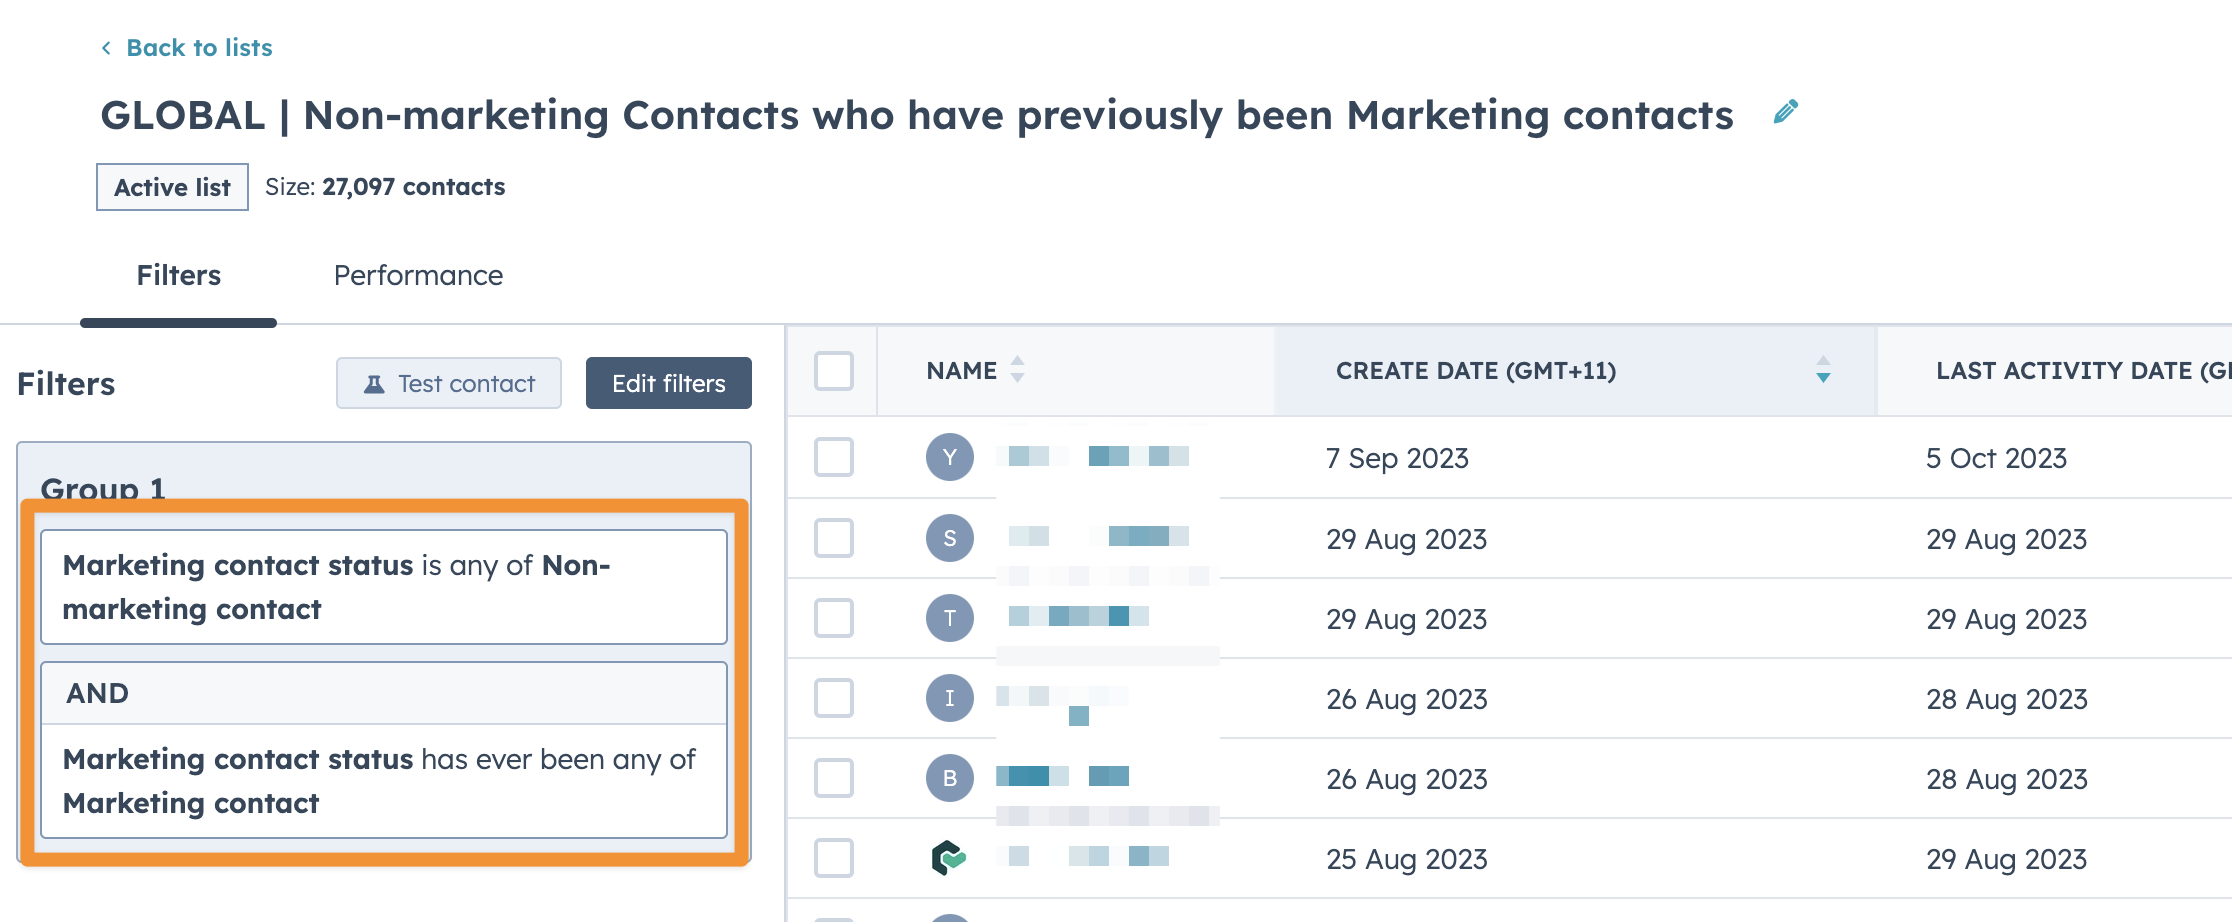The image size is (2232, 922).
Task: Click the Test contact button
Action: coord(449,383)
